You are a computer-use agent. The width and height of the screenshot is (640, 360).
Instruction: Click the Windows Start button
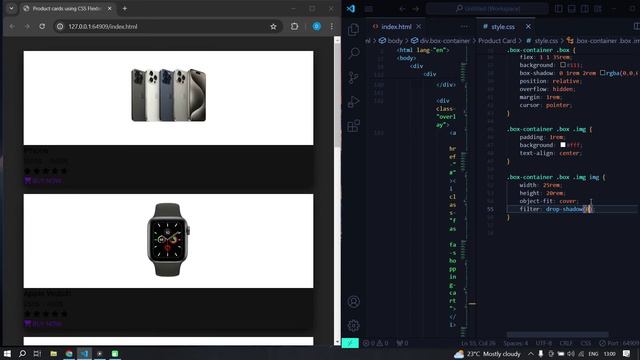point(7,353)
